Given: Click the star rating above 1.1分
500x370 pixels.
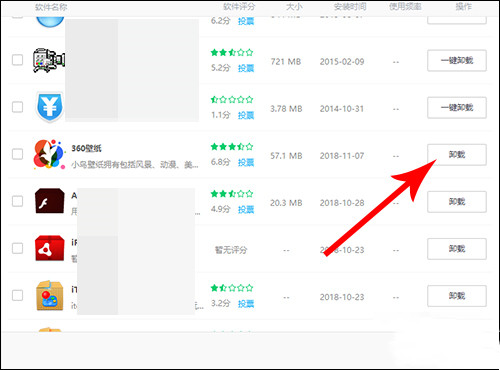Looking at the screenshot, I should point(232,99).
